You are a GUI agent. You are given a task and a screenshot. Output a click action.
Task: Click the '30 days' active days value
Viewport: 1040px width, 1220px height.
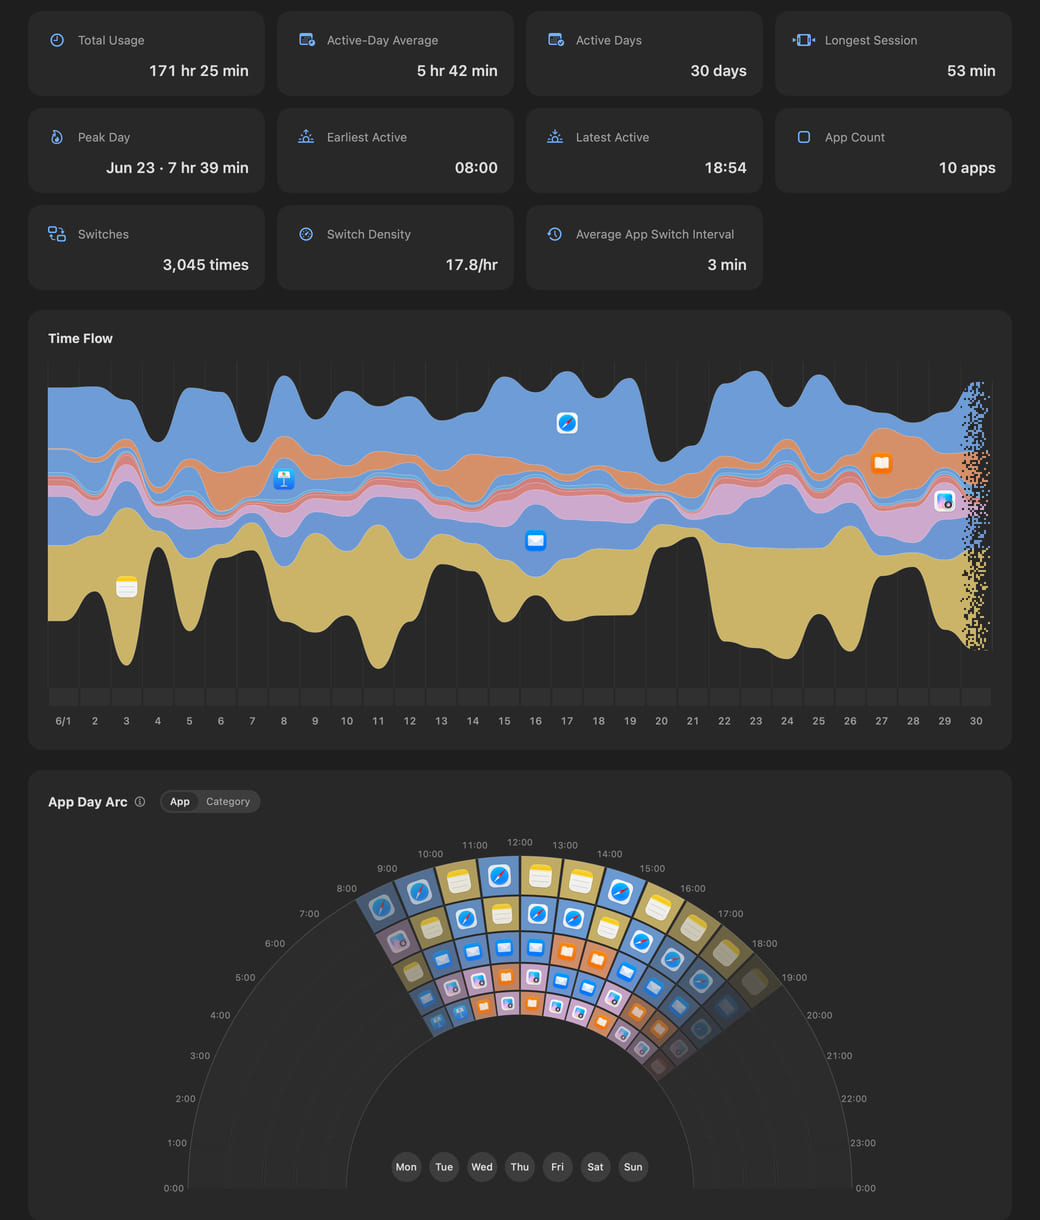point(718,71)
